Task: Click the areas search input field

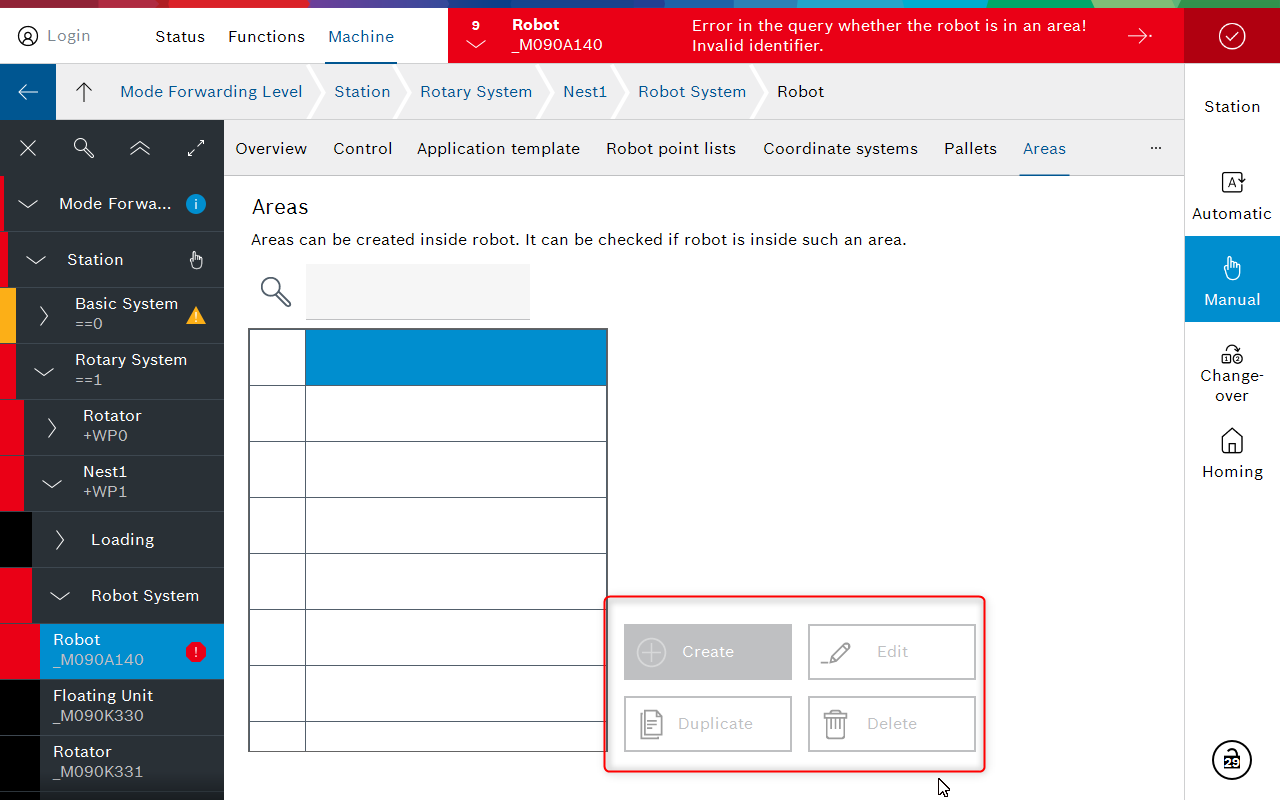Action: (417, 292)
